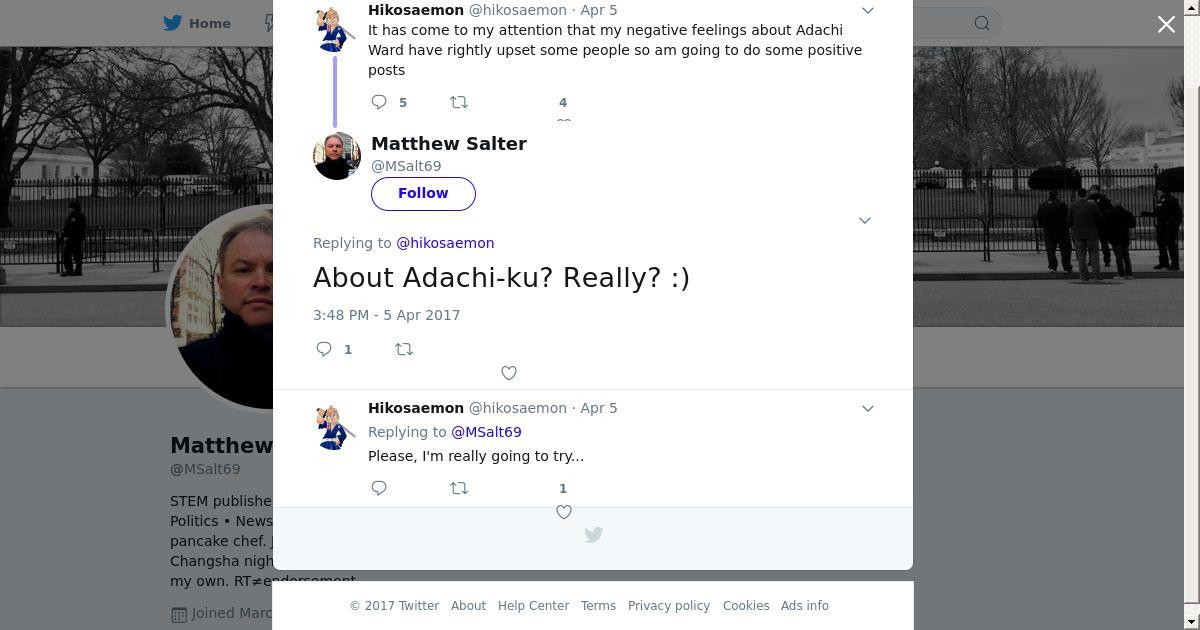Reply to the top Hikosaemon tweet
This screenshot has height=630, width=1200.
click(x=379, y=102)
